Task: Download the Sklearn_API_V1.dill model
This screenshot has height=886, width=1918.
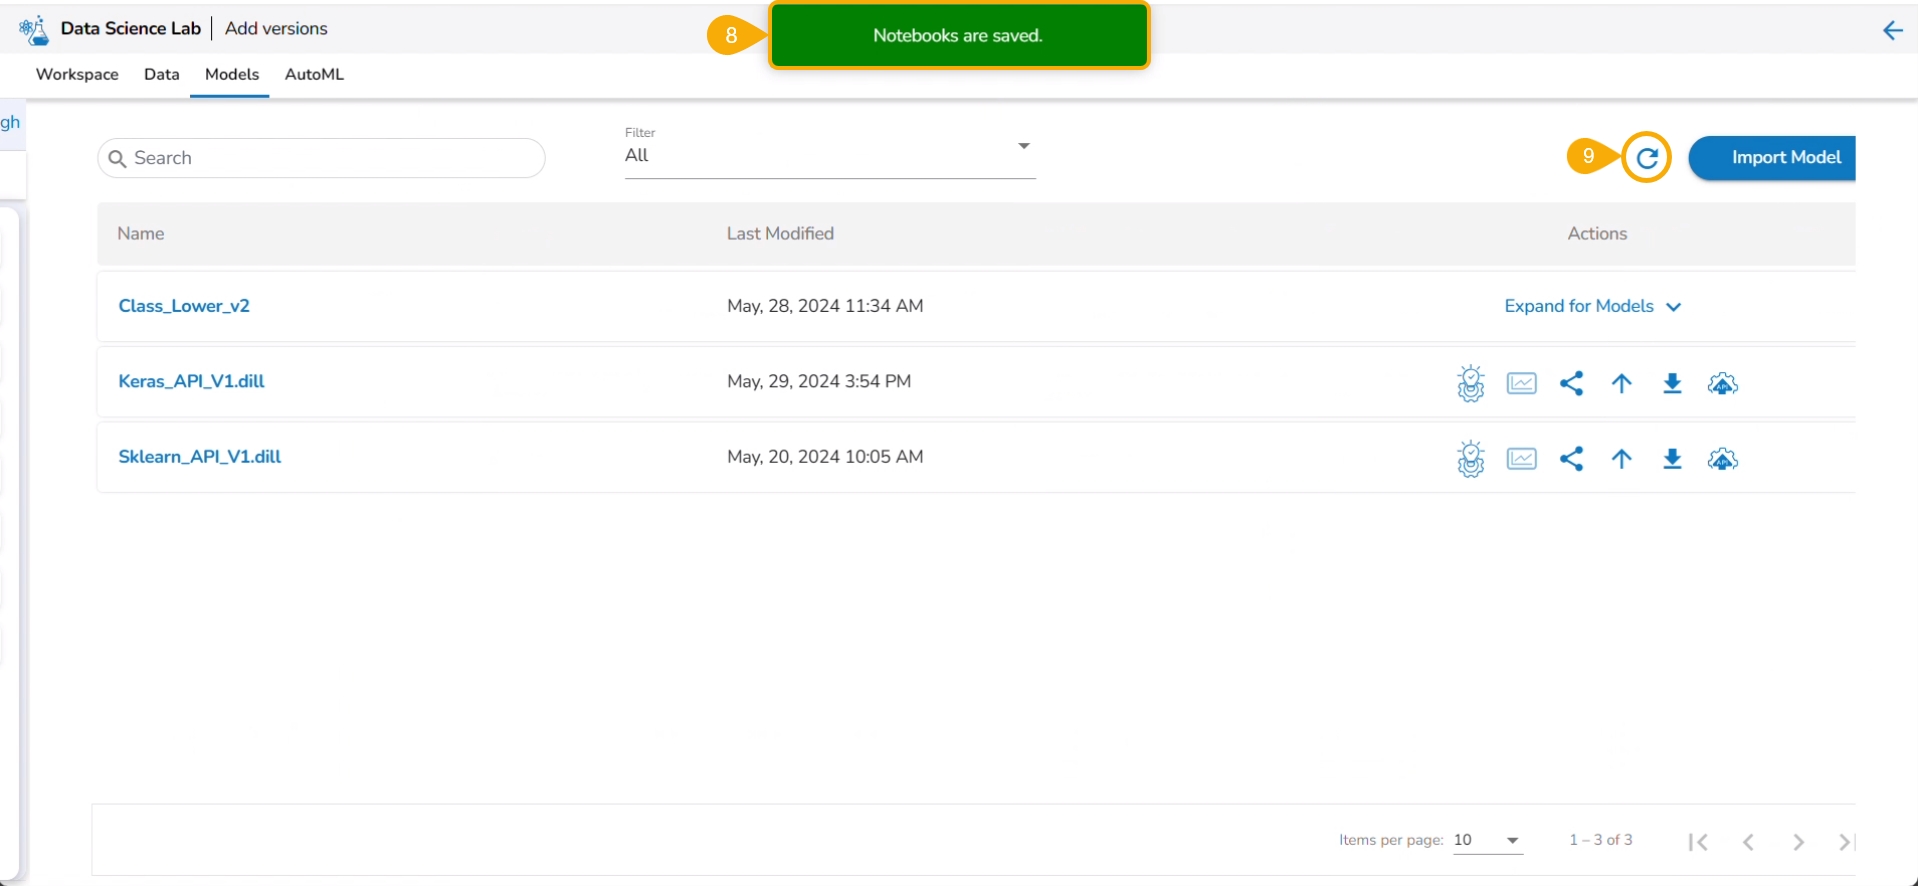Action: coord(1672,459)
